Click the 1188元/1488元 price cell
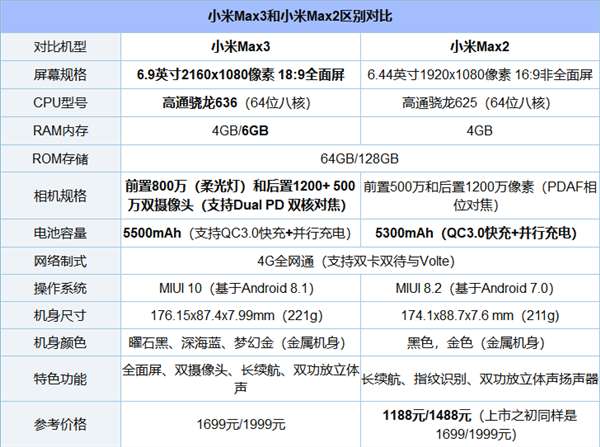This screenshot has height=447, width=600. [x=480, y=424]
